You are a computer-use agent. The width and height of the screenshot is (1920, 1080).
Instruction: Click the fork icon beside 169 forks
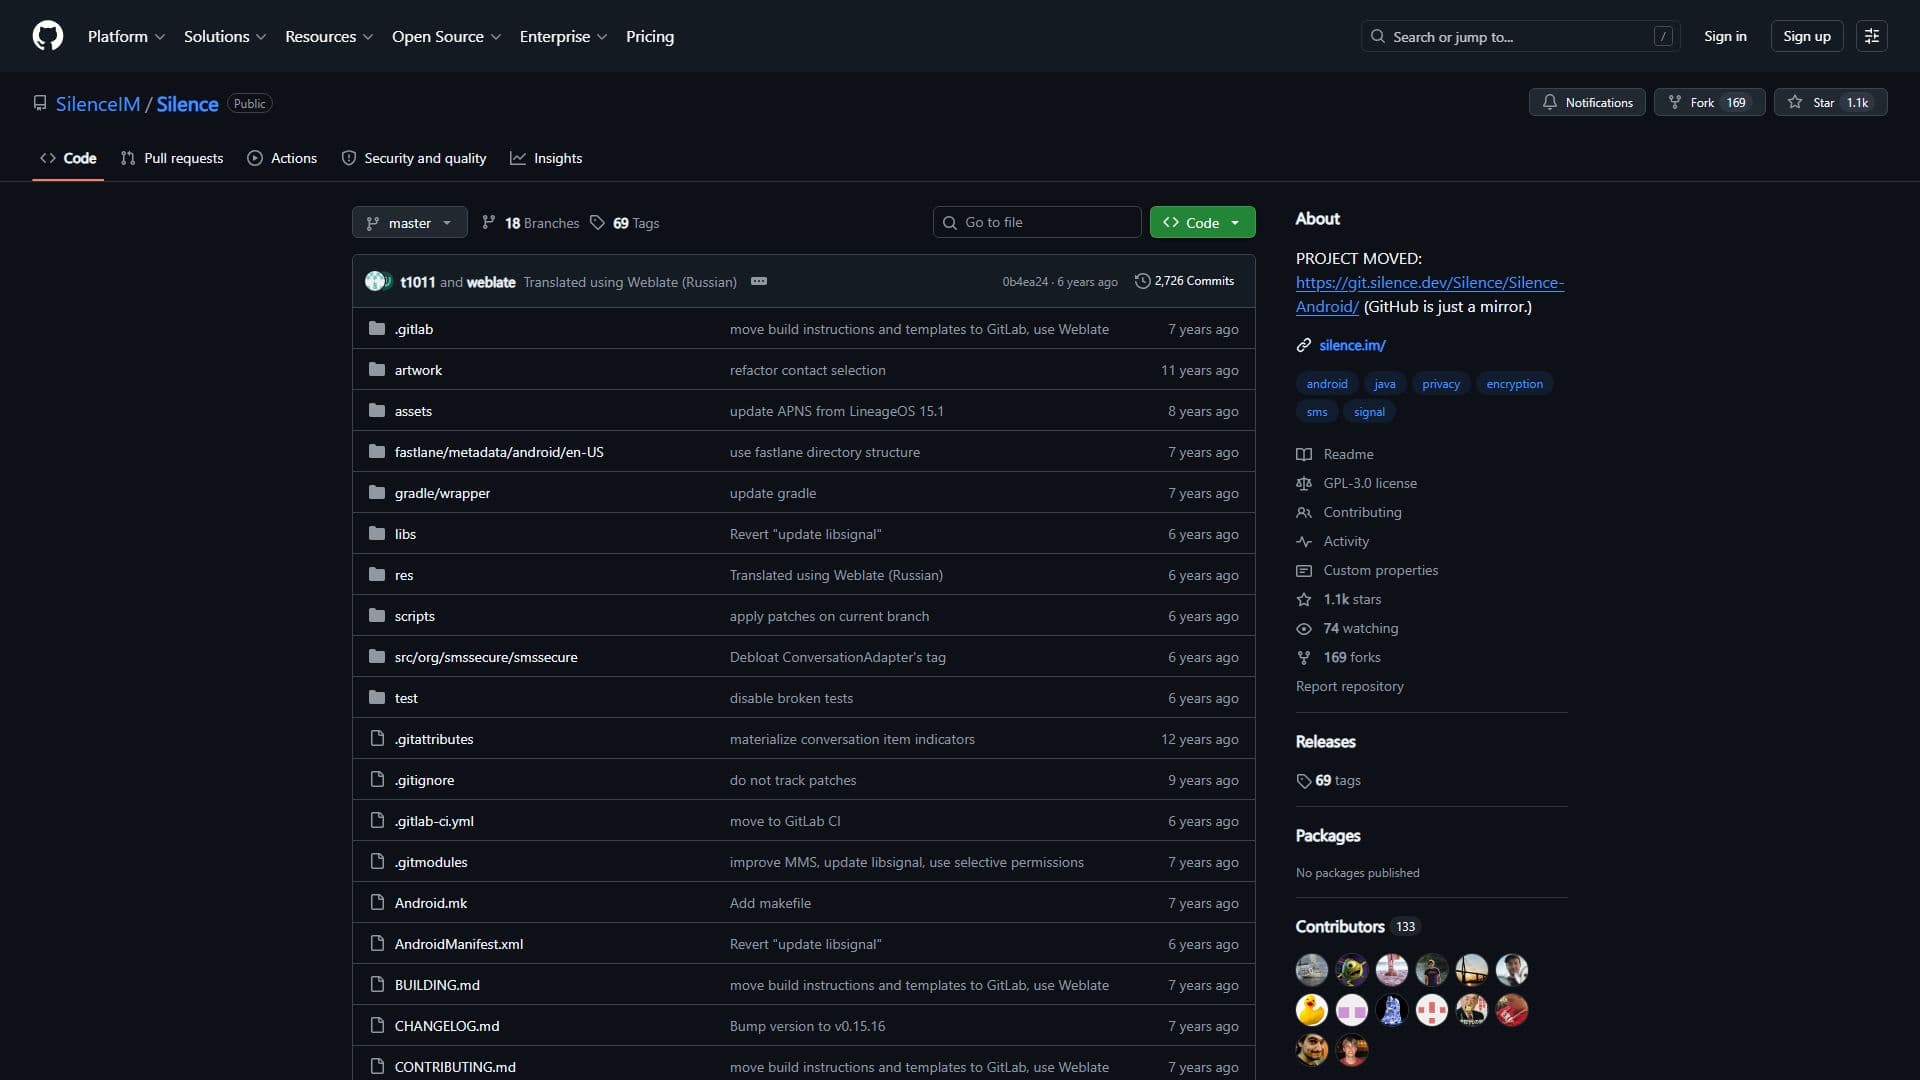coord(1304,657)
